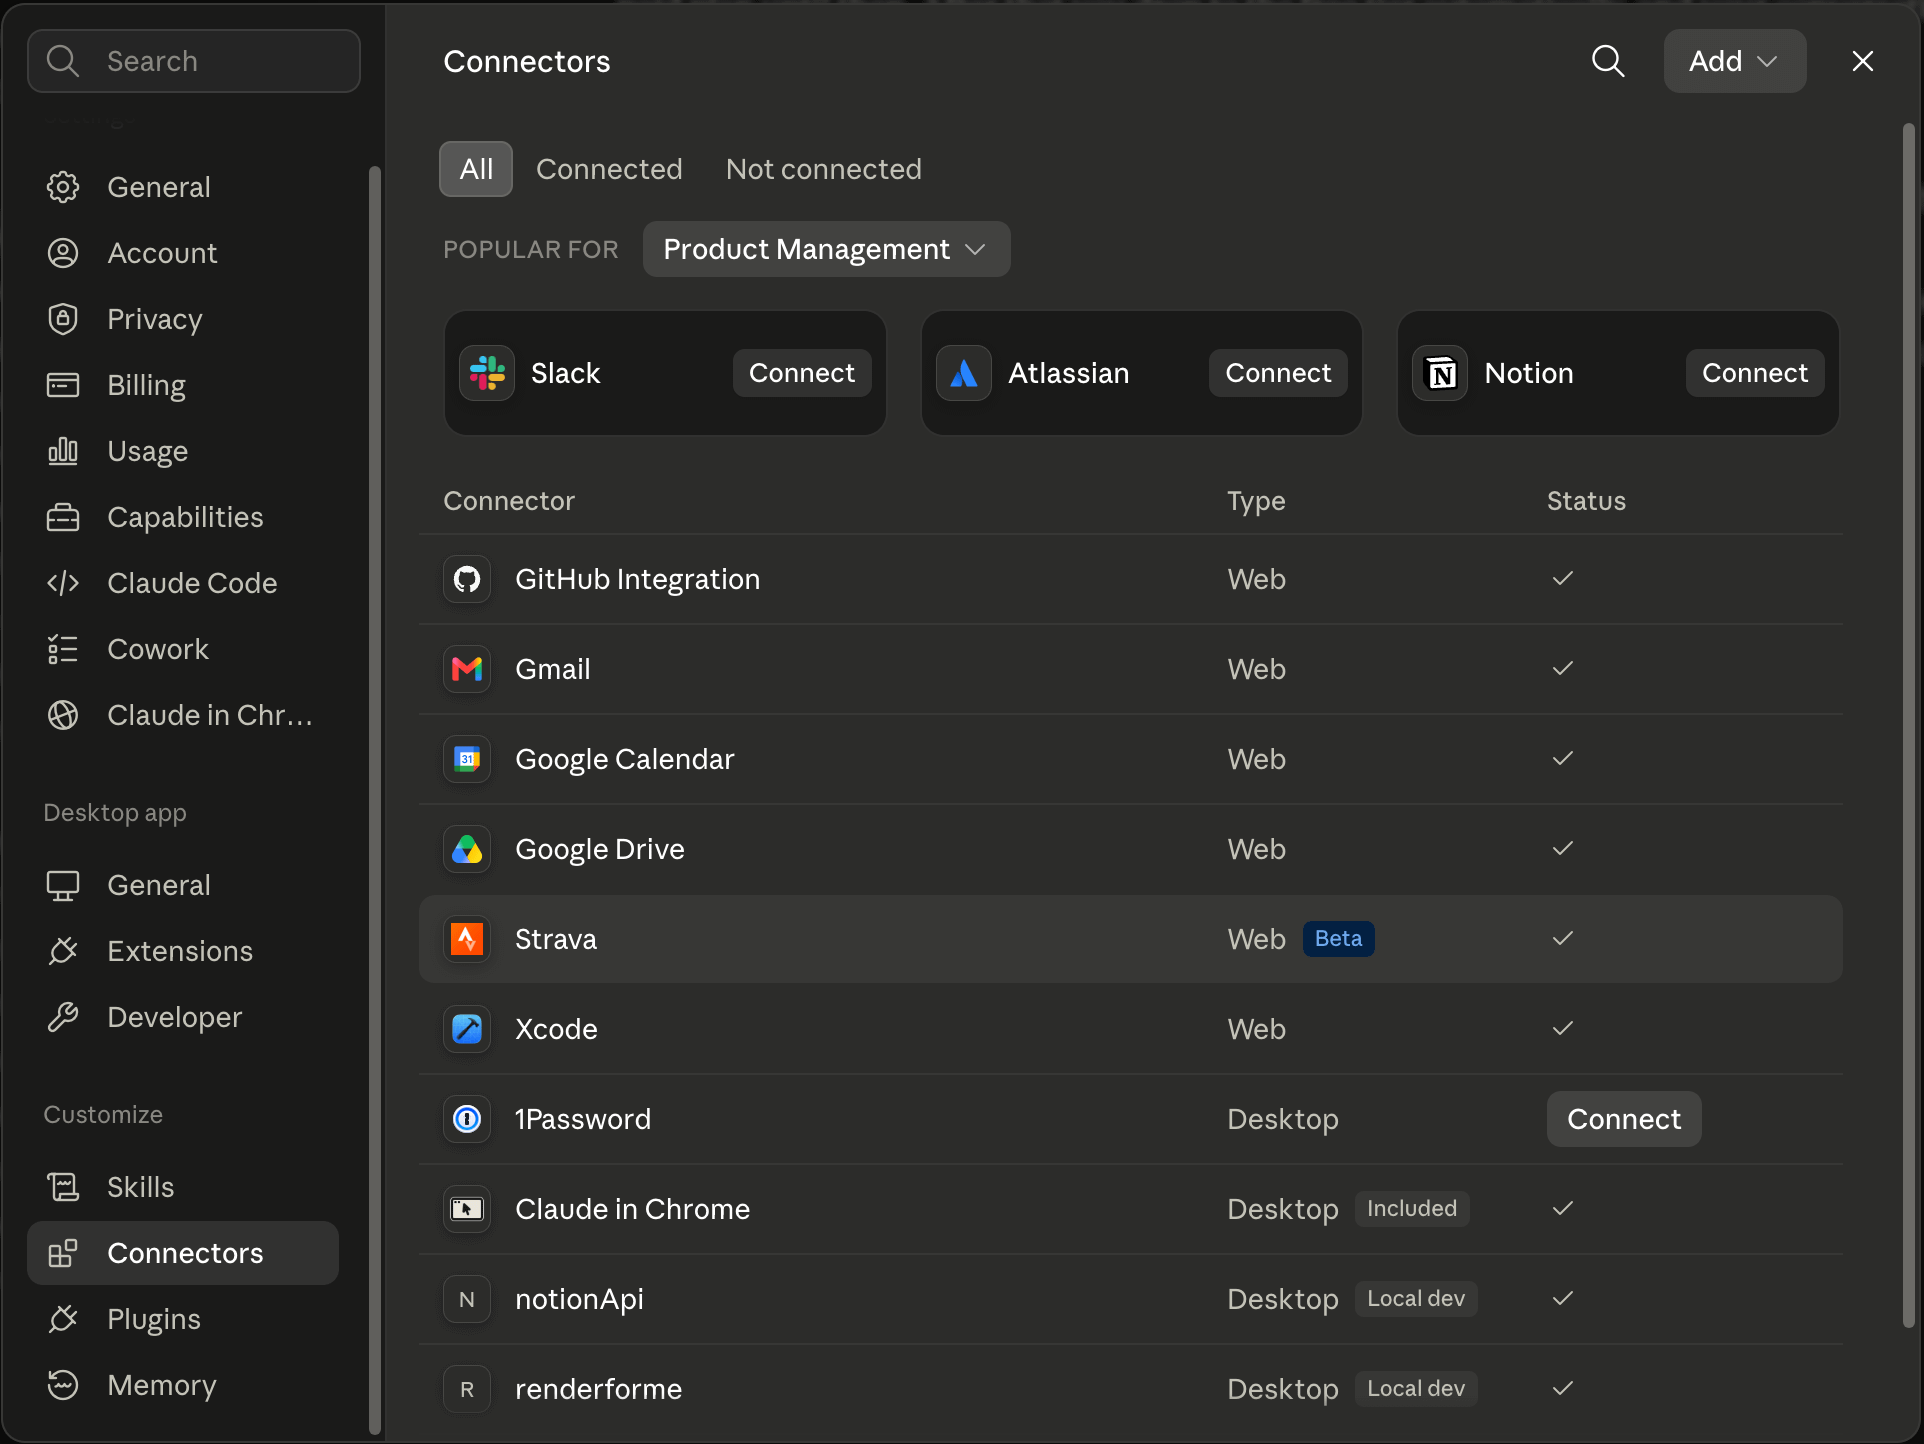Click the renderforme connector name
1924x1444 pixels.
tap(598, 1389)
